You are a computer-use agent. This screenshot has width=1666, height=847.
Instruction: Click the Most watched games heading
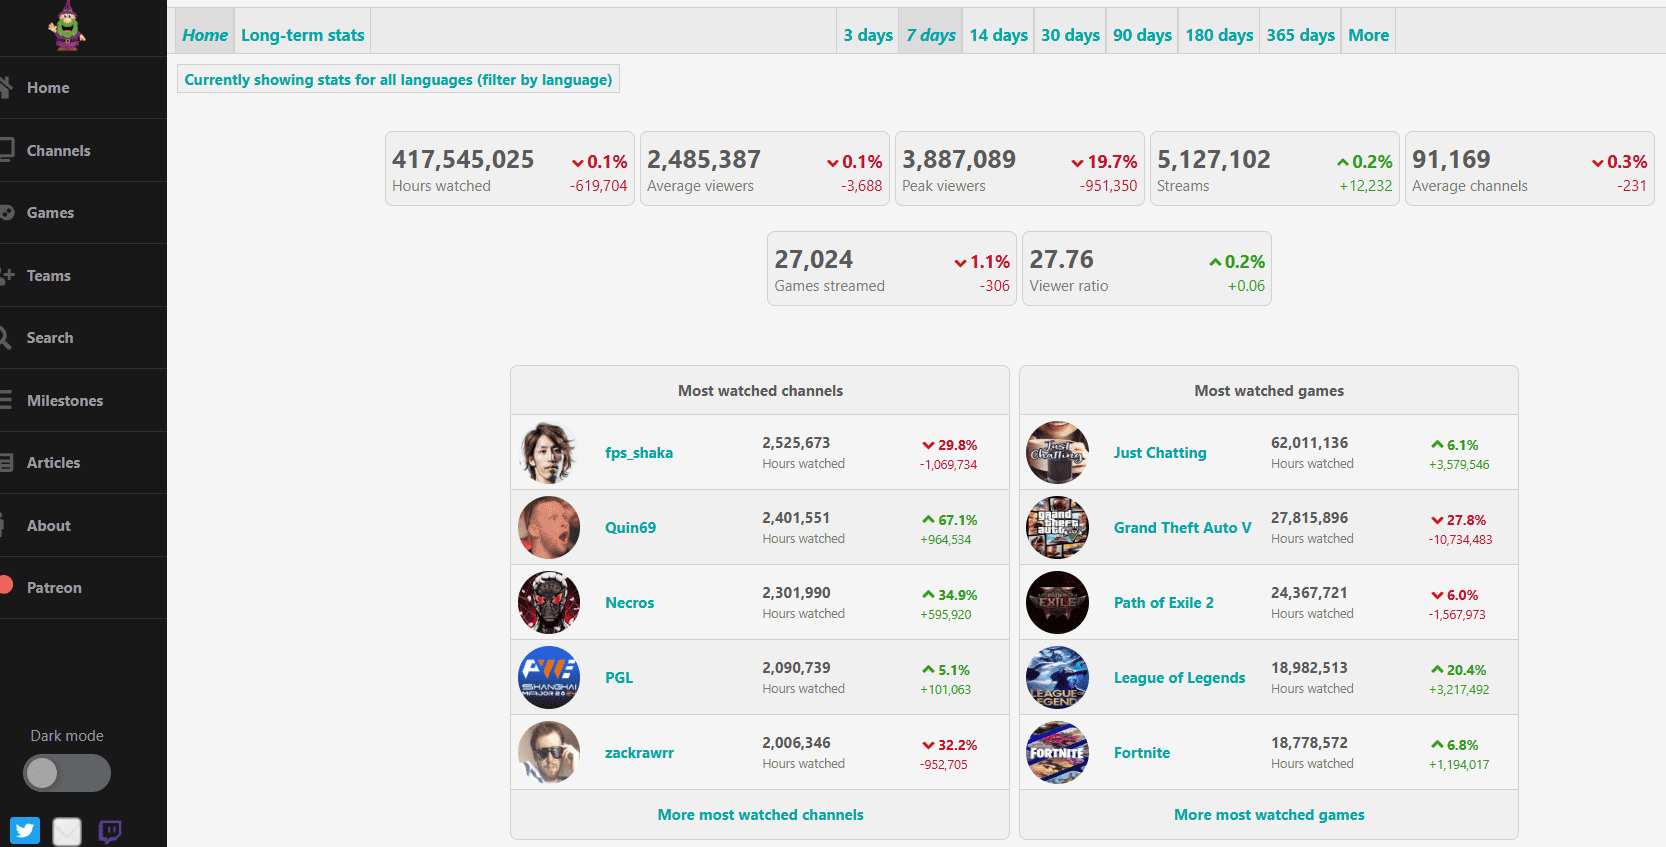[x=1269, y=391]
